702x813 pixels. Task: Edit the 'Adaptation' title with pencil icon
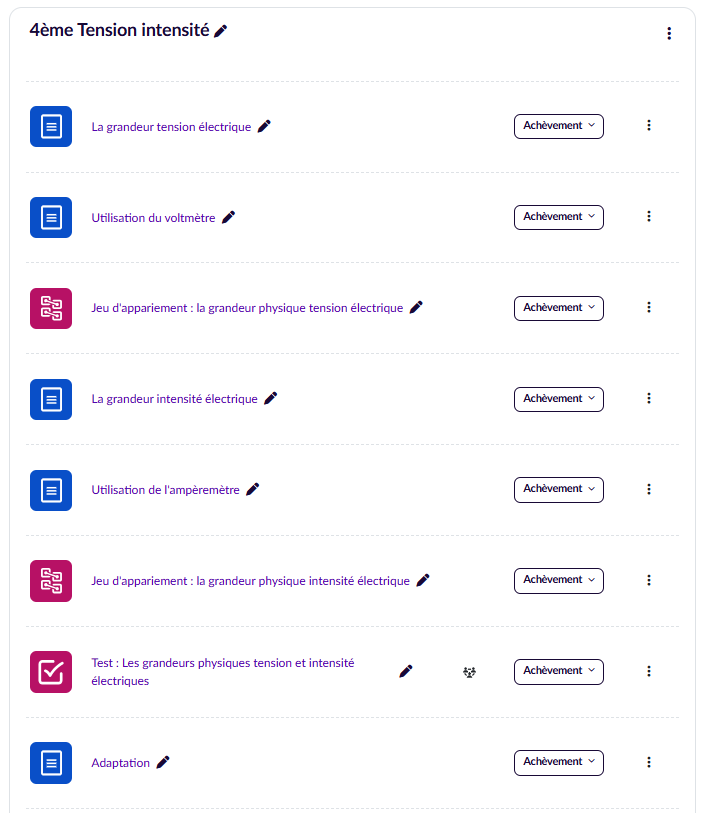(x=163, y=762)
